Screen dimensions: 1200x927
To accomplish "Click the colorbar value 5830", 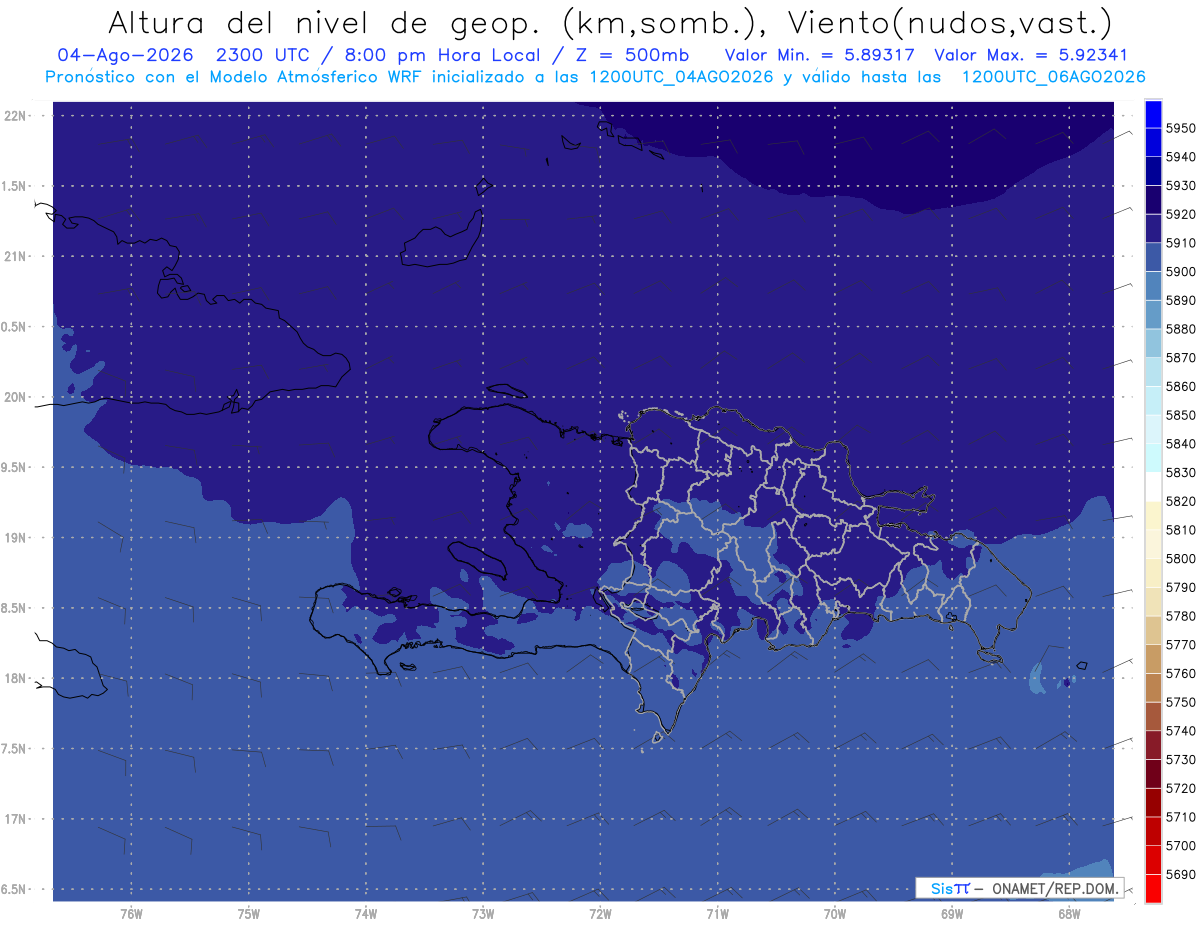I will click(x=1181, y=472).
